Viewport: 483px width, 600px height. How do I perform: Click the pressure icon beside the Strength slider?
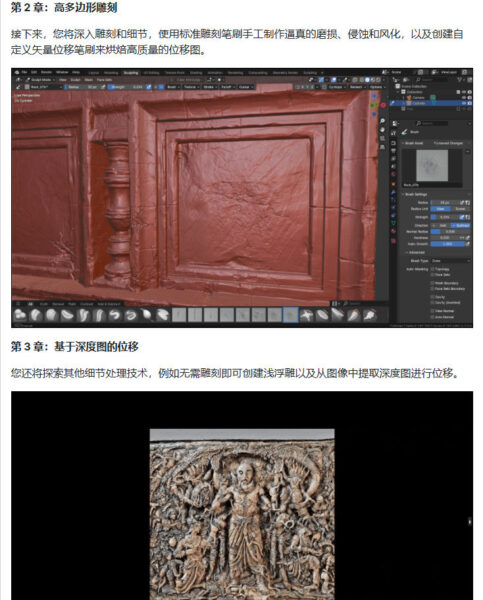click(462, 217)
